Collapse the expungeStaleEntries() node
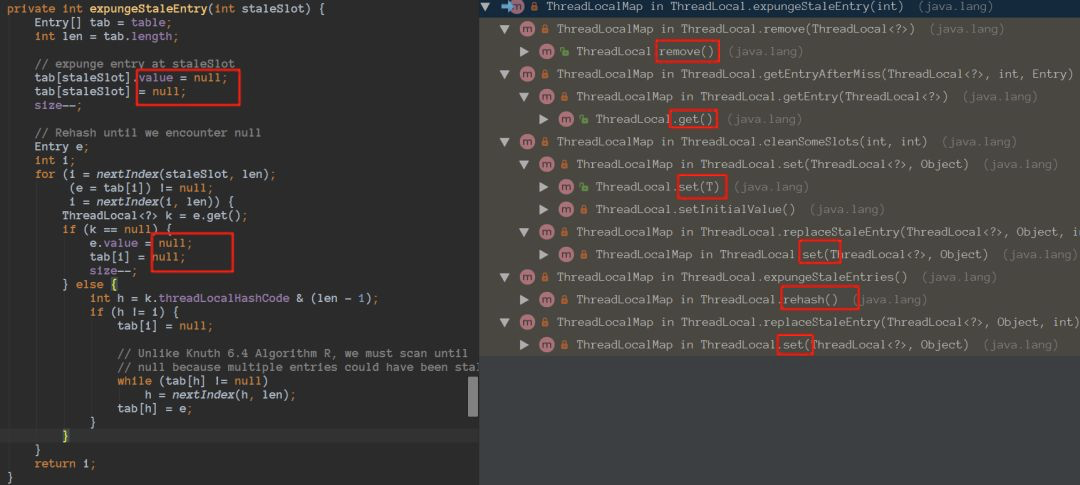1080x485 pixels. pyautogui.click(x=506, y=277)
